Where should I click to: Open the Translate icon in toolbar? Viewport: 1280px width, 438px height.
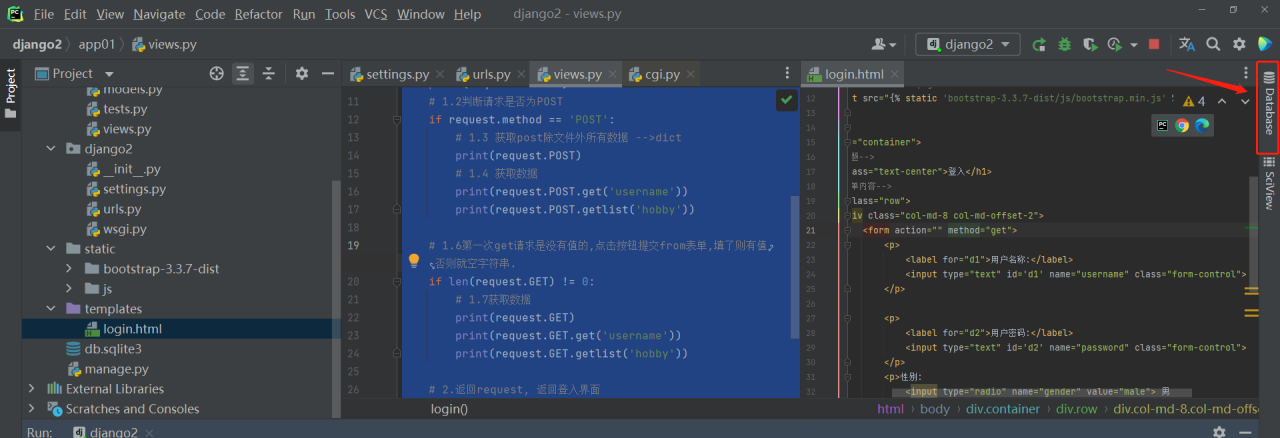tap(1187, 44)
